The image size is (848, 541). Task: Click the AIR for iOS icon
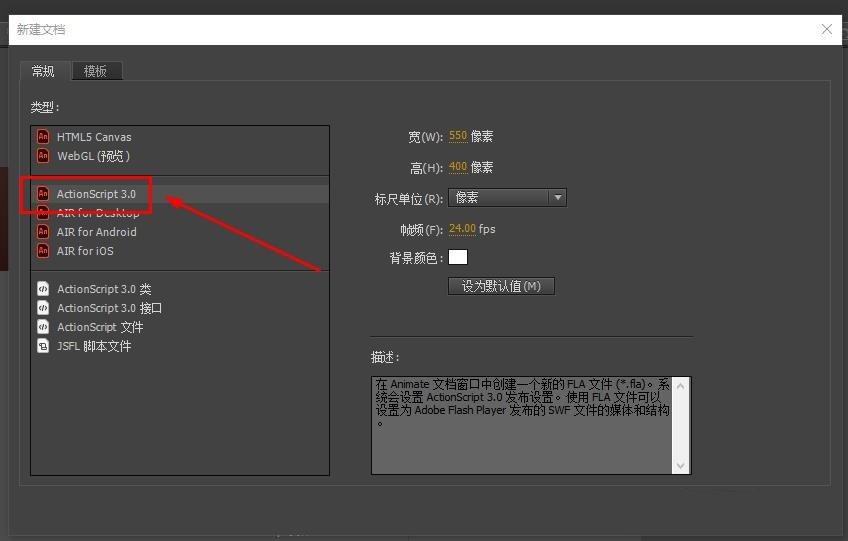43,250
